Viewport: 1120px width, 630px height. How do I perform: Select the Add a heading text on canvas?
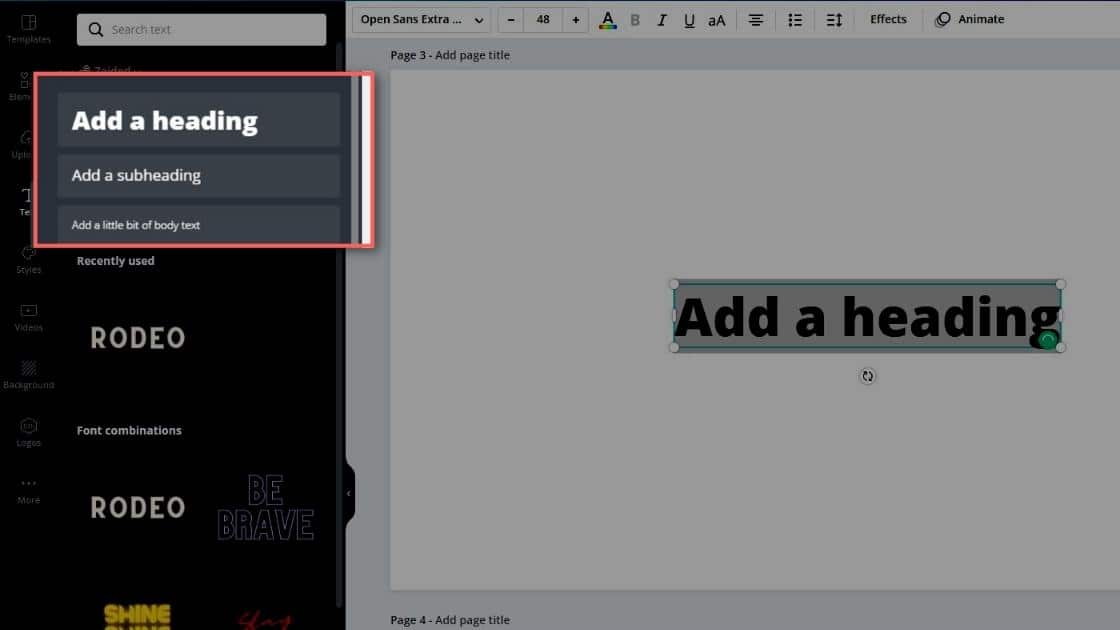[867, 316]
